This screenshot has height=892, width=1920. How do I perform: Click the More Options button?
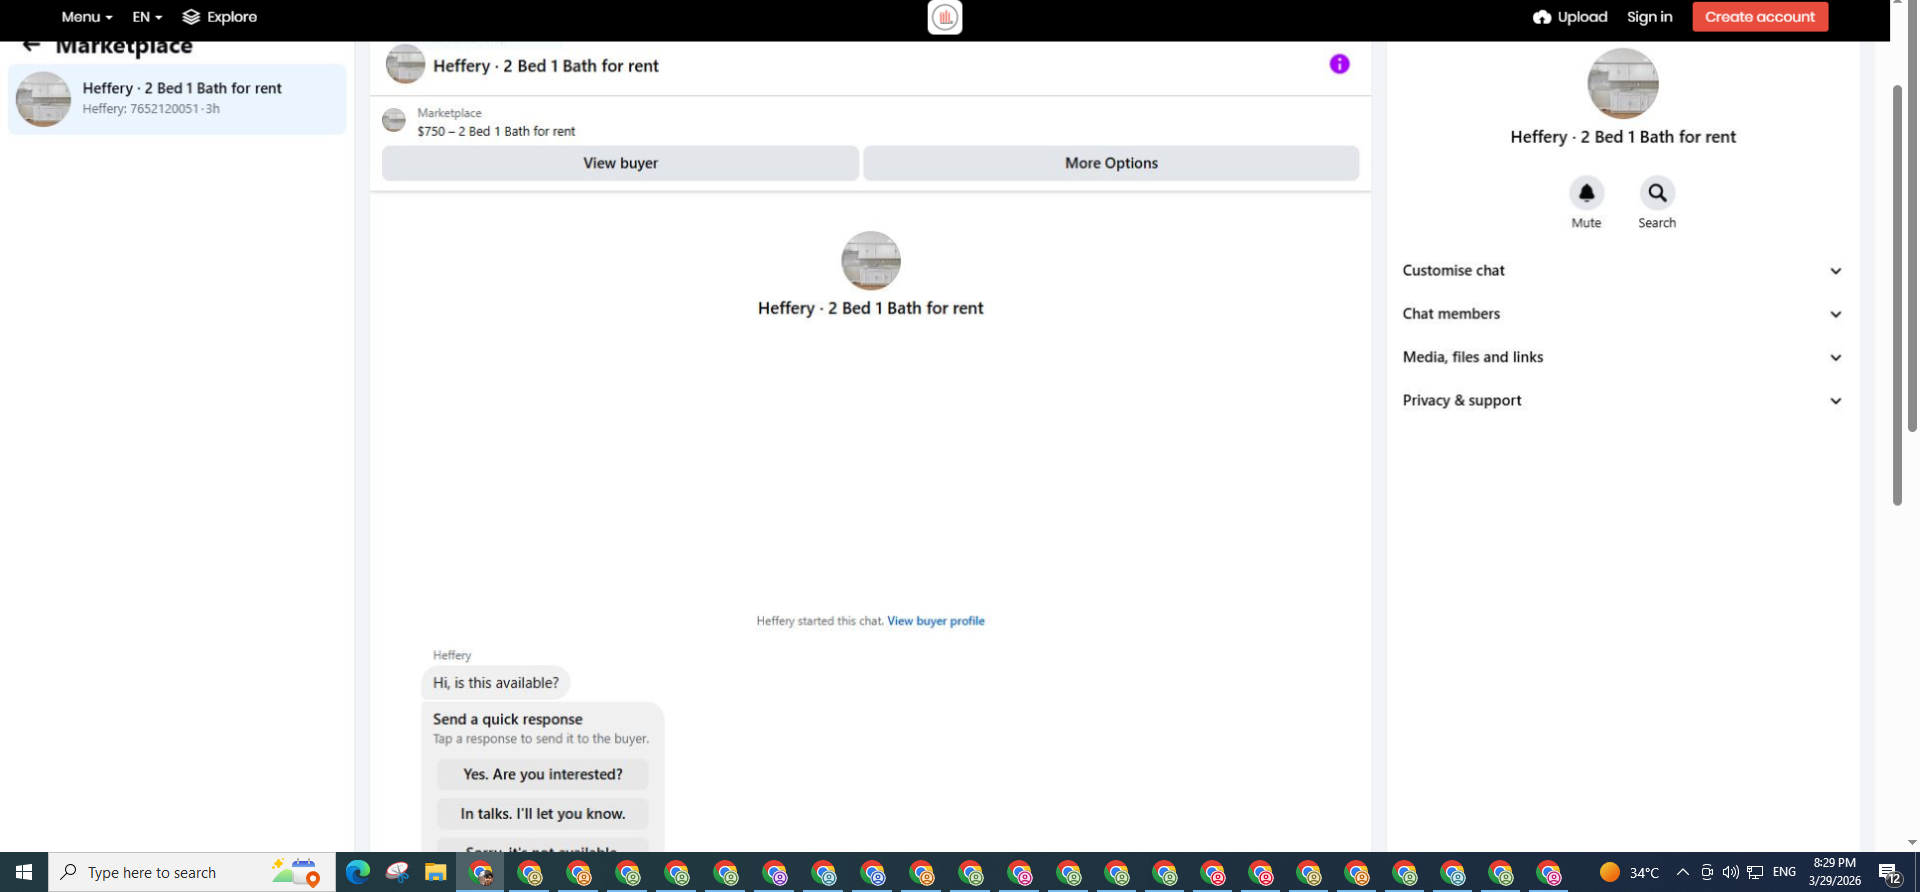[x=1111, y=163]
